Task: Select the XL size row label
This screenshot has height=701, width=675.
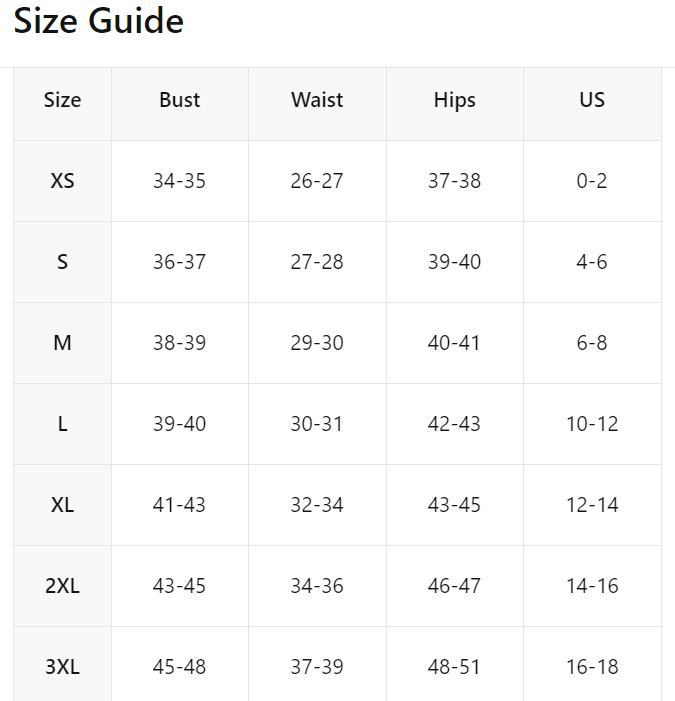Action: point(62,505)
